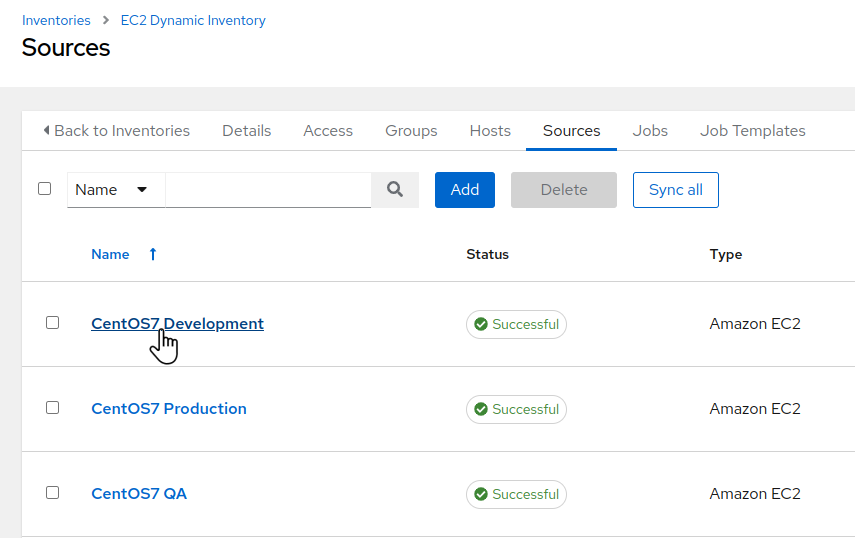The width and height of the screenshot is (855, 538).
Task: Switch to the Jobs tab
Action: [650, 131]
